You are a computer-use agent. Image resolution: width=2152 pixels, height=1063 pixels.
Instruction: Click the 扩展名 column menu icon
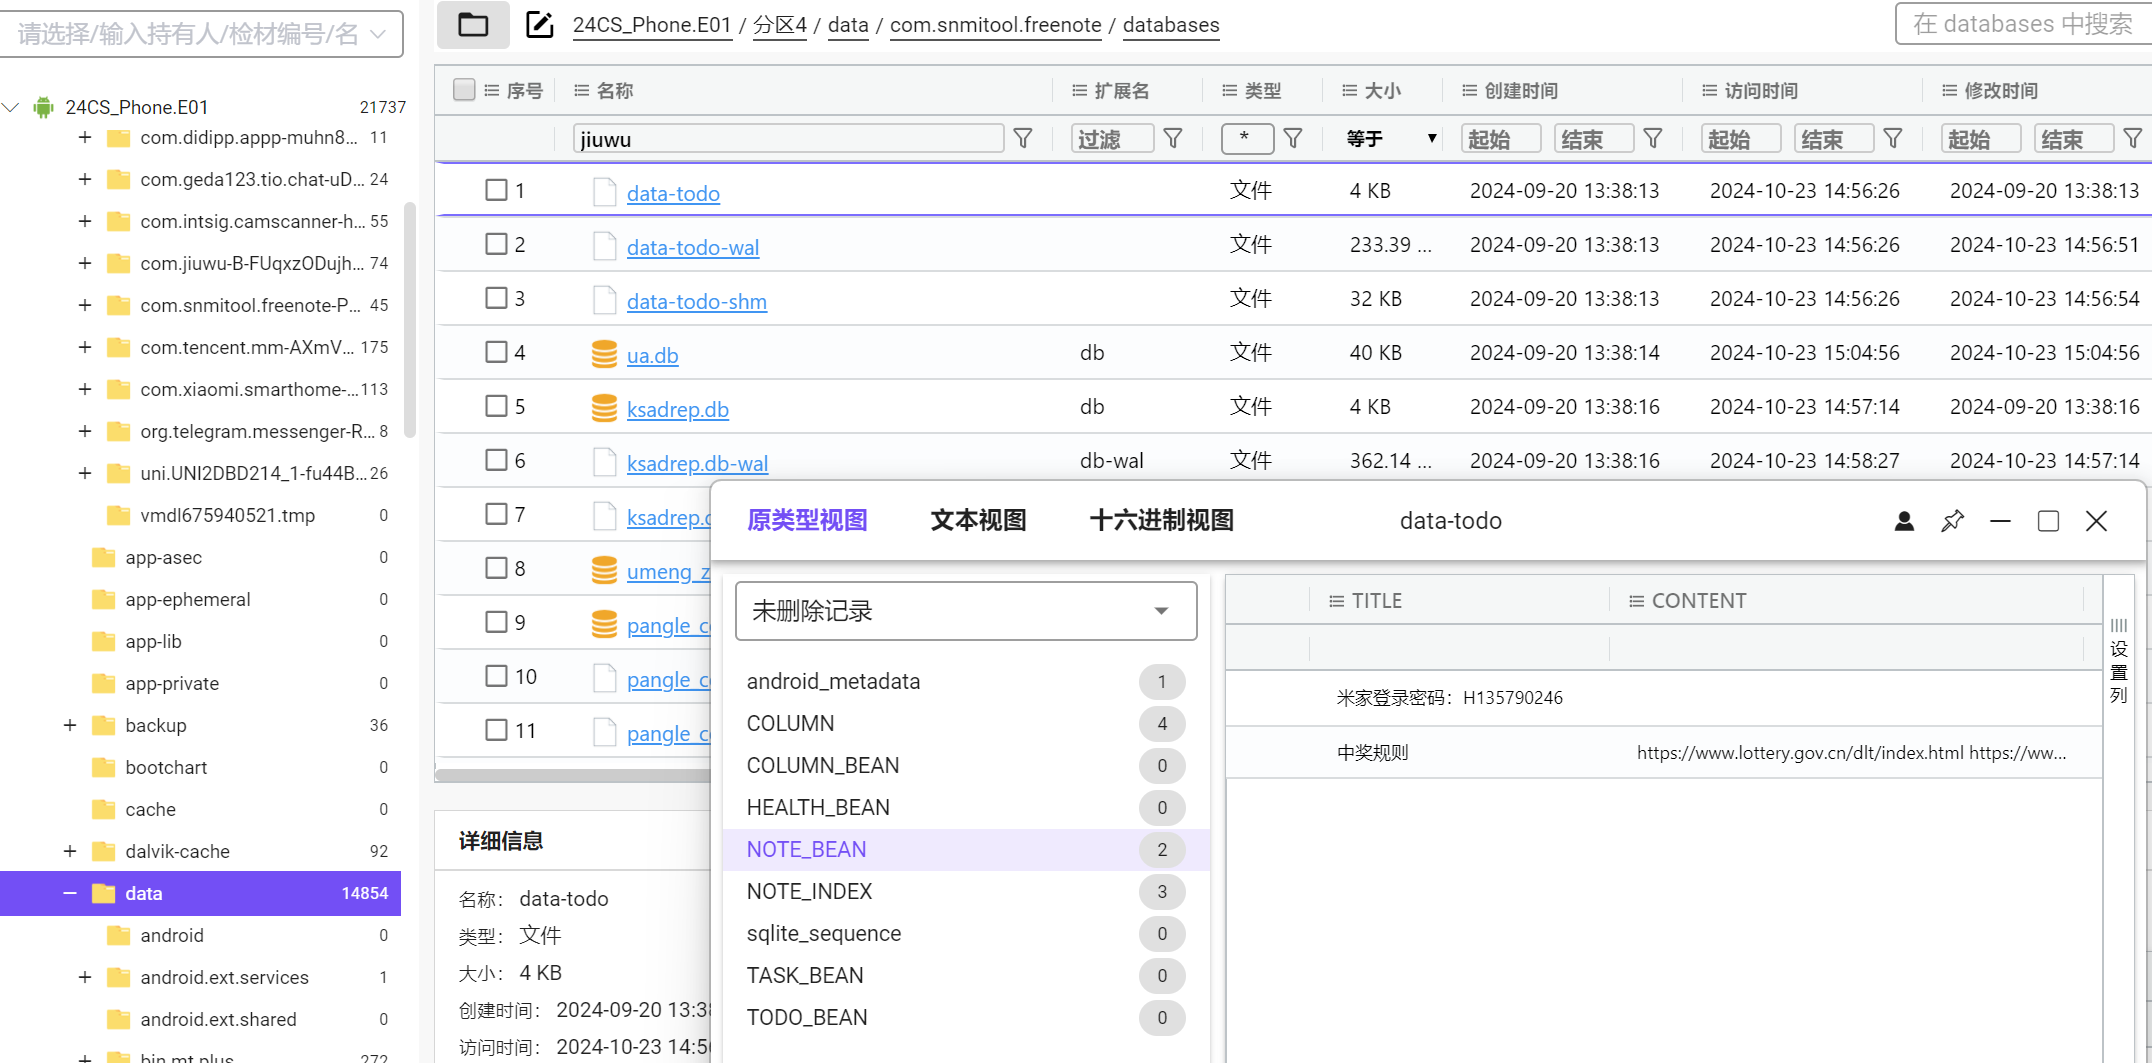(x=1079, y=91)
